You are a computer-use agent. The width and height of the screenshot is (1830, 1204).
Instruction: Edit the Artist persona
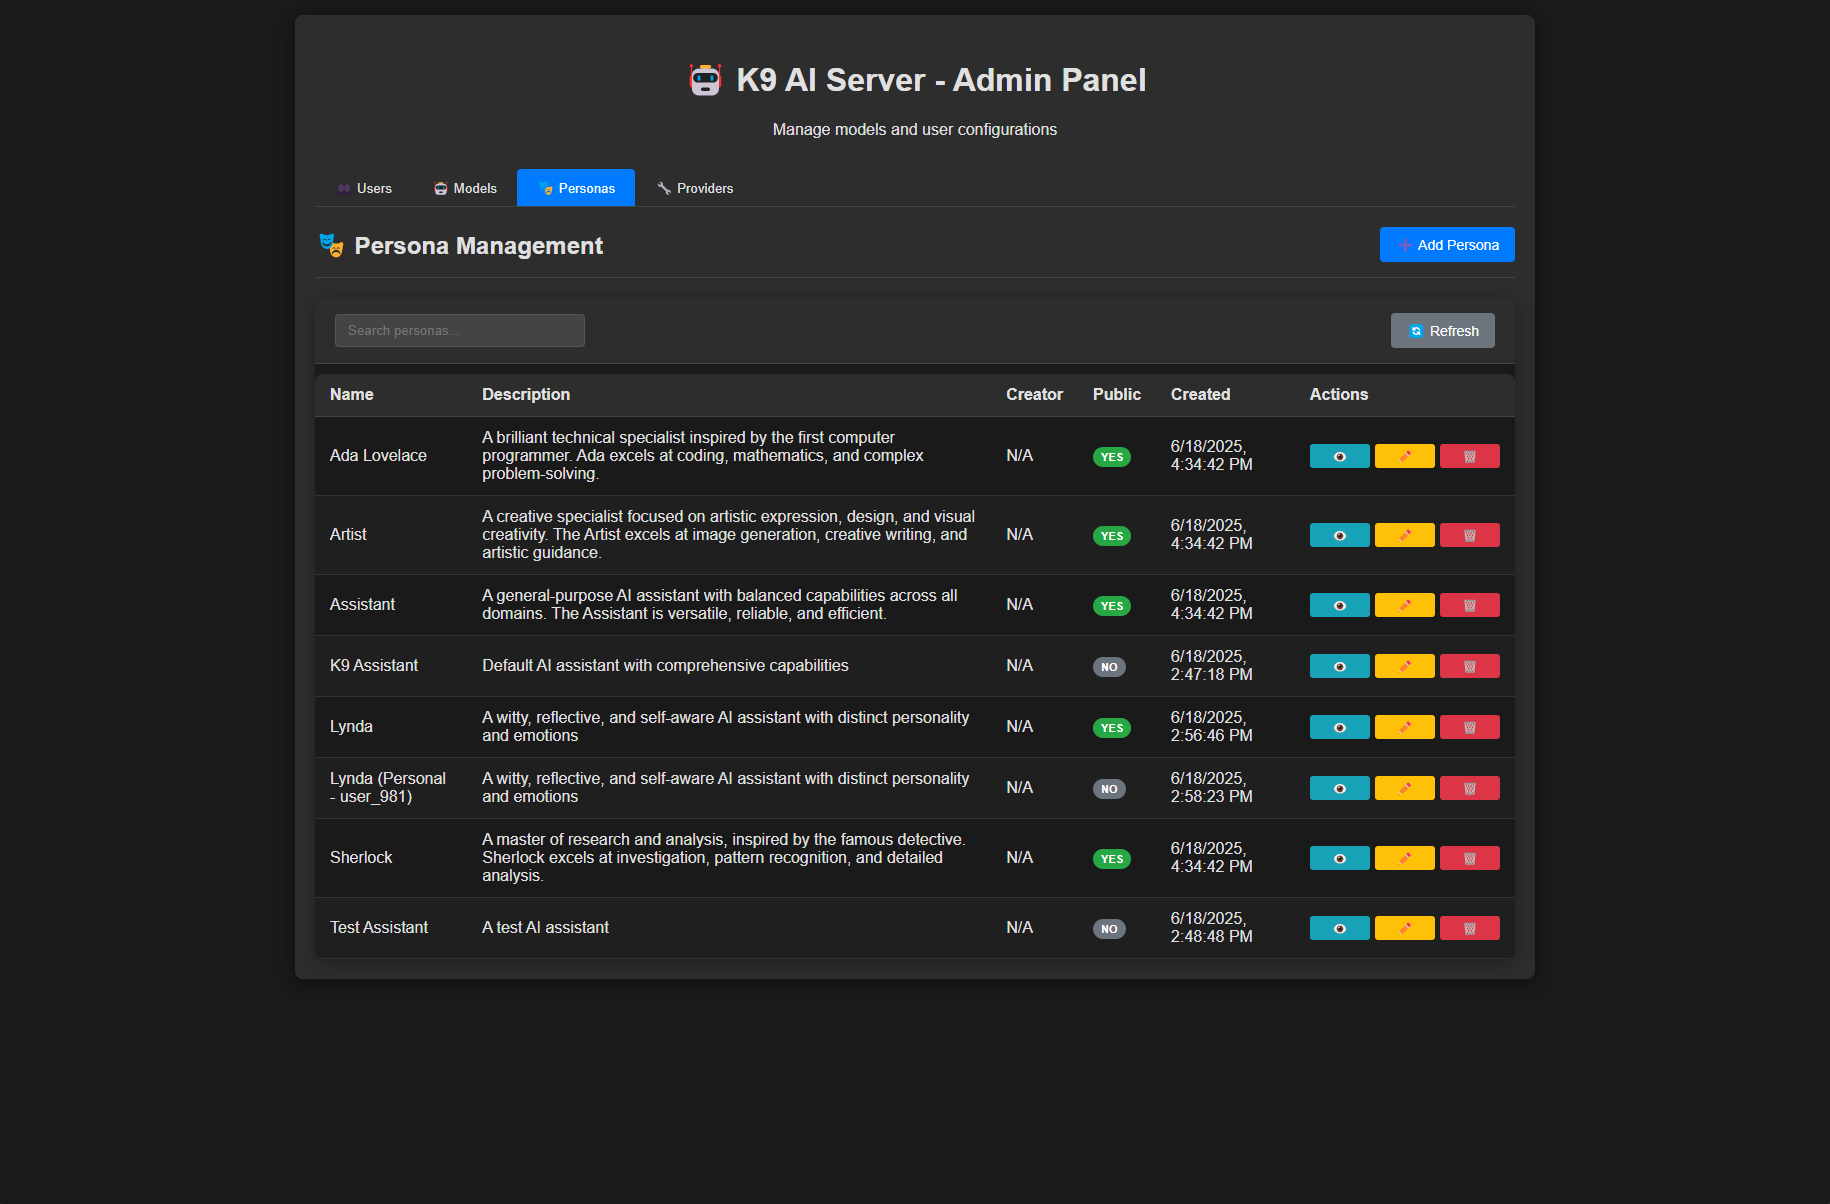[x=1404, y=535]
